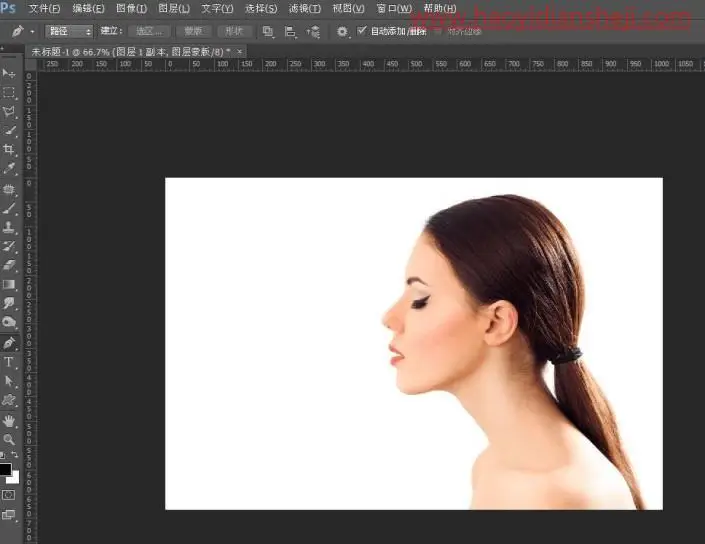
Task: Select the Custom Shape tool
Action: pyautogui.click(x=9, y=400)
